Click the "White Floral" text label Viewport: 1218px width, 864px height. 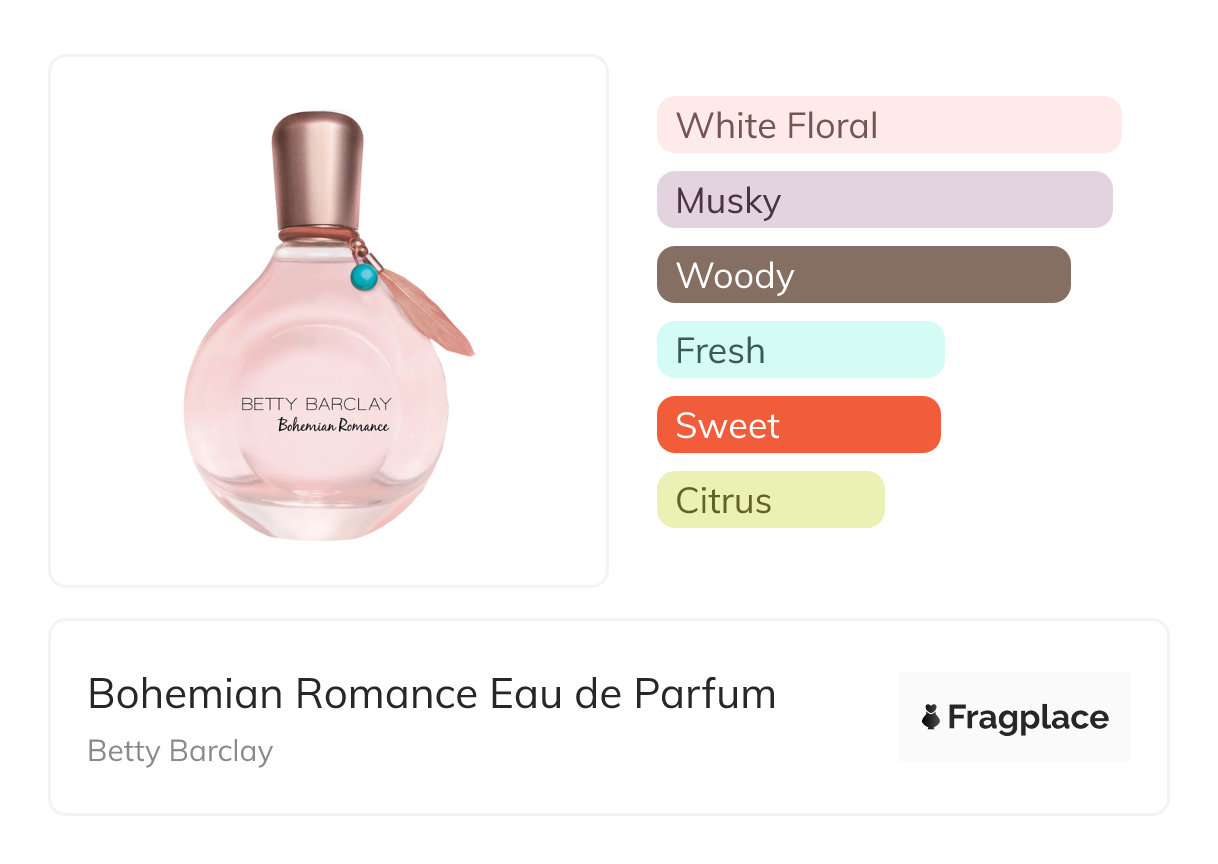point(777,126)
